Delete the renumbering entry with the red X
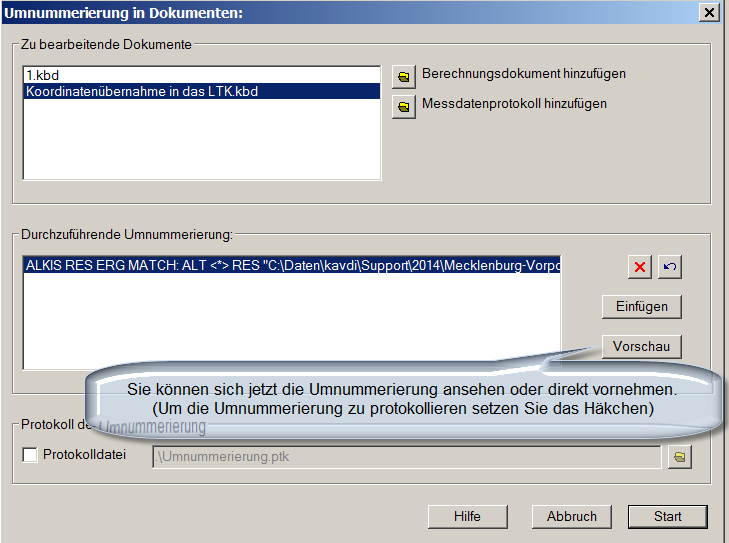The image size is (729, 543). tap(639, 267)
